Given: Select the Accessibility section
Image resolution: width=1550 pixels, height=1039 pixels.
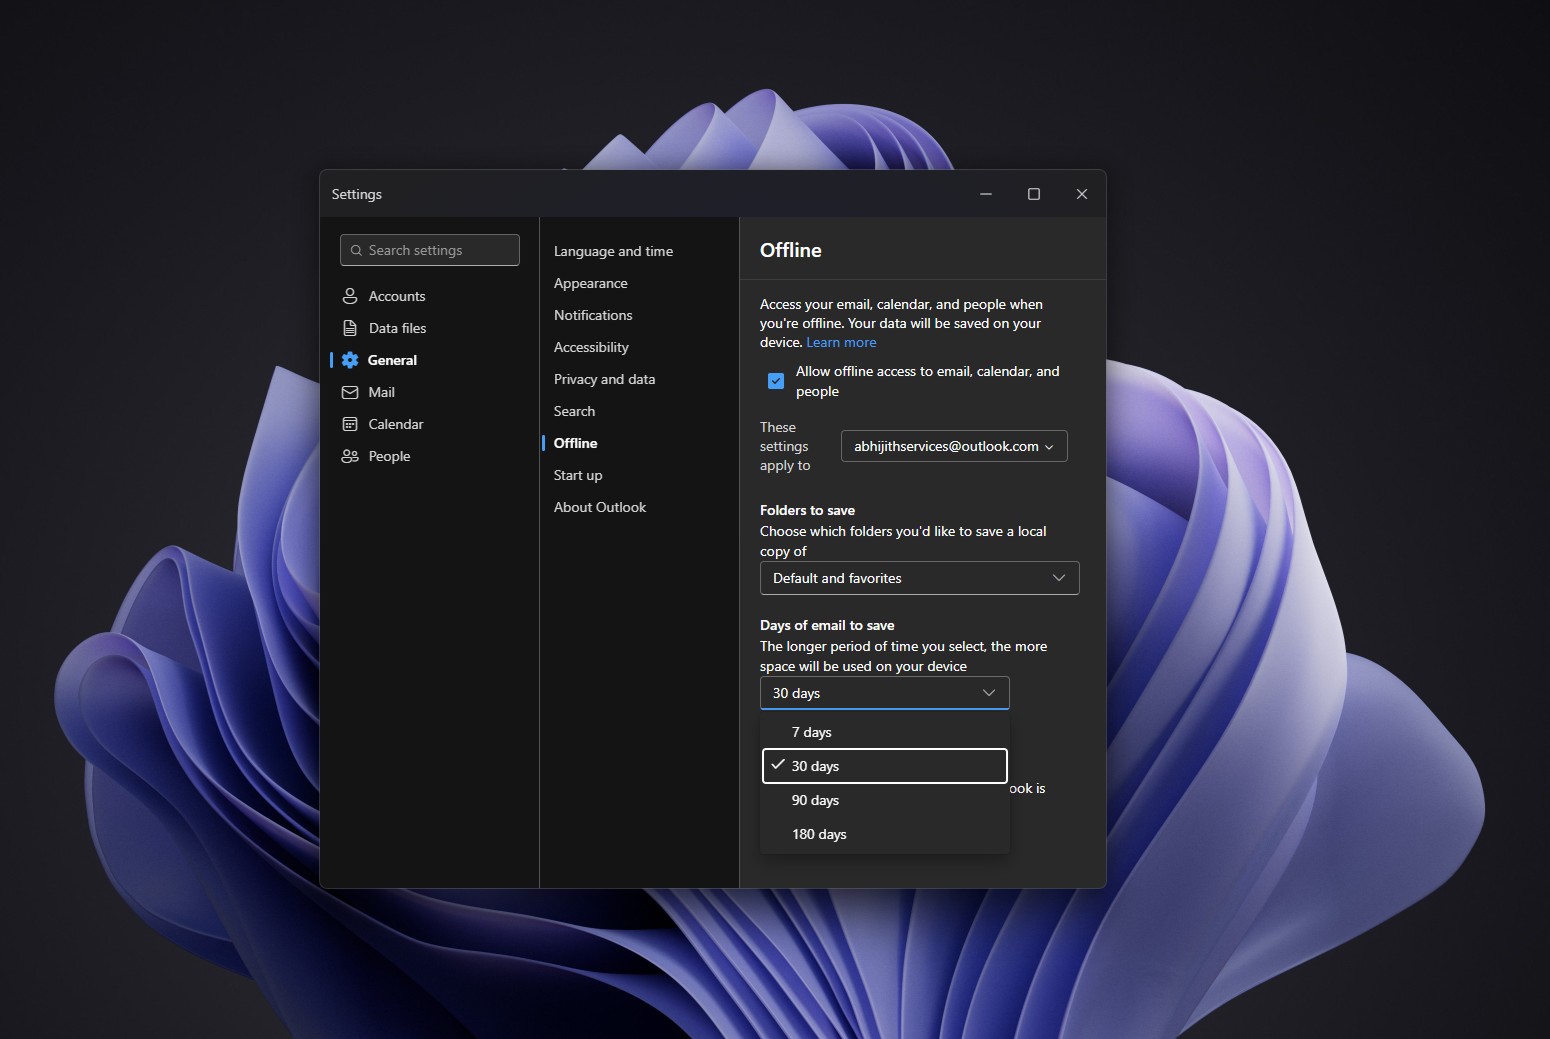Looking at the screenshot, I should coord(591,347).
